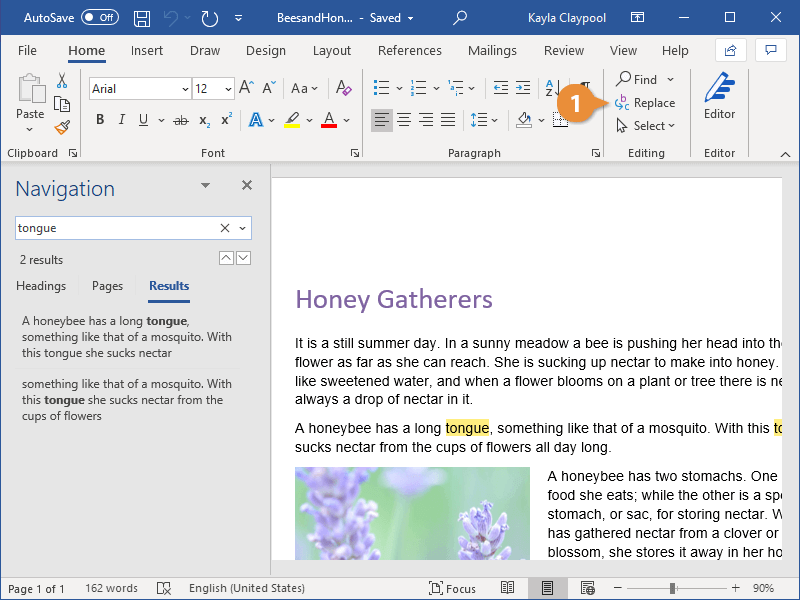Click the Clear All Formatting icon
This screenshot has width=800, height=600.
344,89
